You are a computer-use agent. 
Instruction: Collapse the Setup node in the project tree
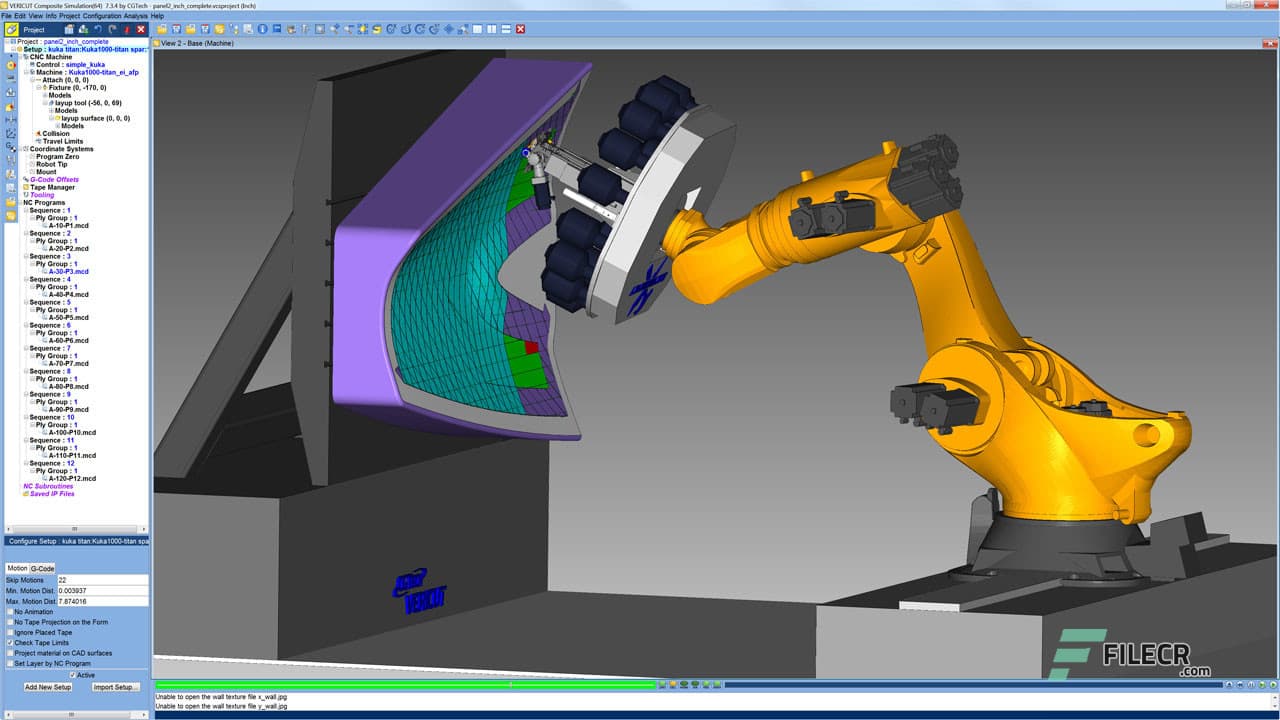[14, 48]
